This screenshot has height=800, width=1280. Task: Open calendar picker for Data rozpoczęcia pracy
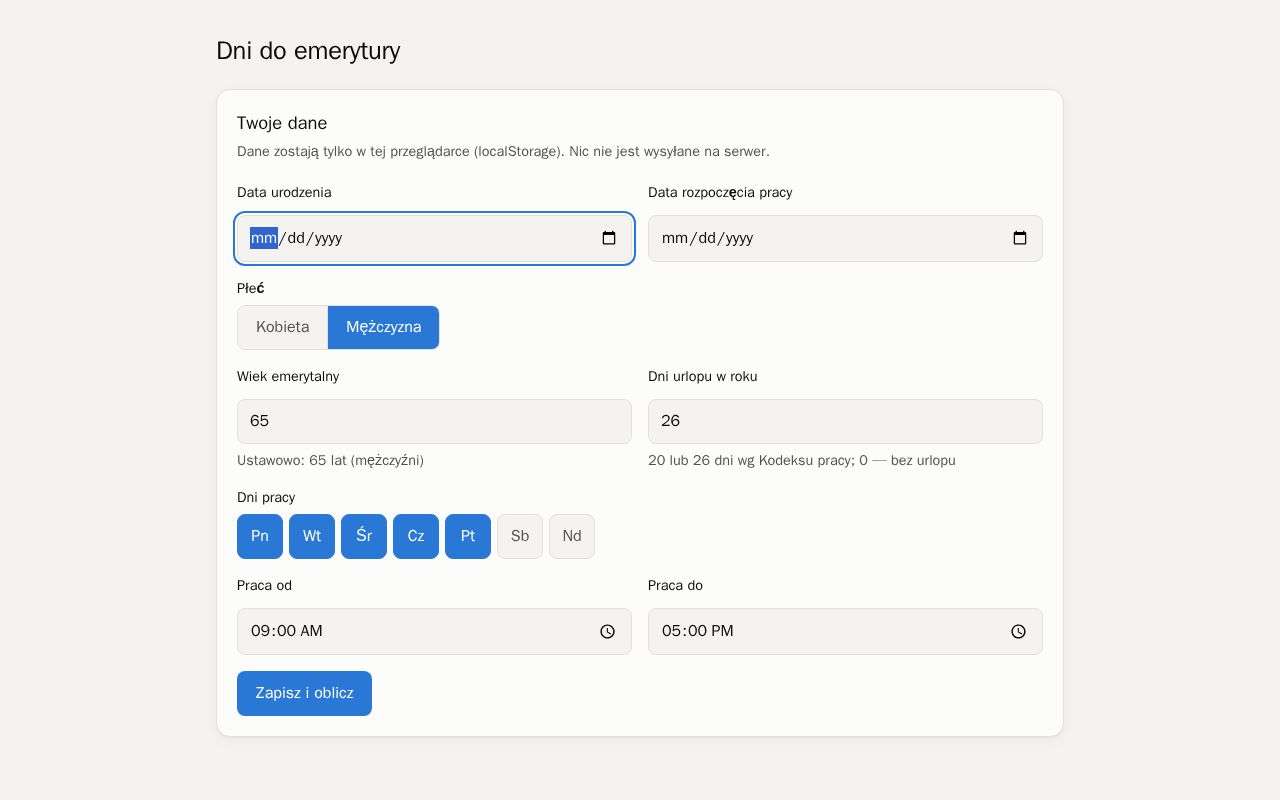pos(1020,238)
